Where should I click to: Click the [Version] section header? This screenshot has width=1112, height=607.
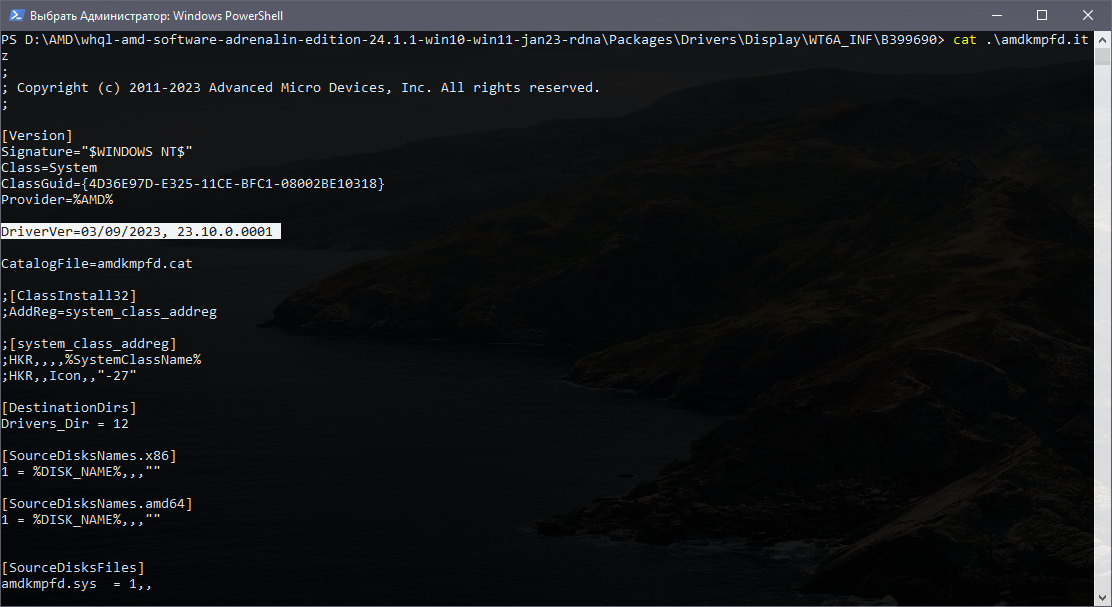(x=36, y=135)
